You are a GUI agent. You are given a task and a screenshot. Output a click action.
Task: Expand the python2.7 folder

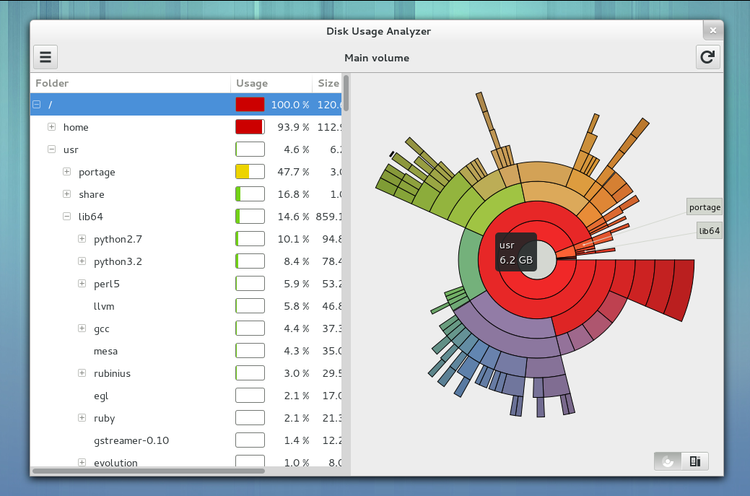[82, 239]
